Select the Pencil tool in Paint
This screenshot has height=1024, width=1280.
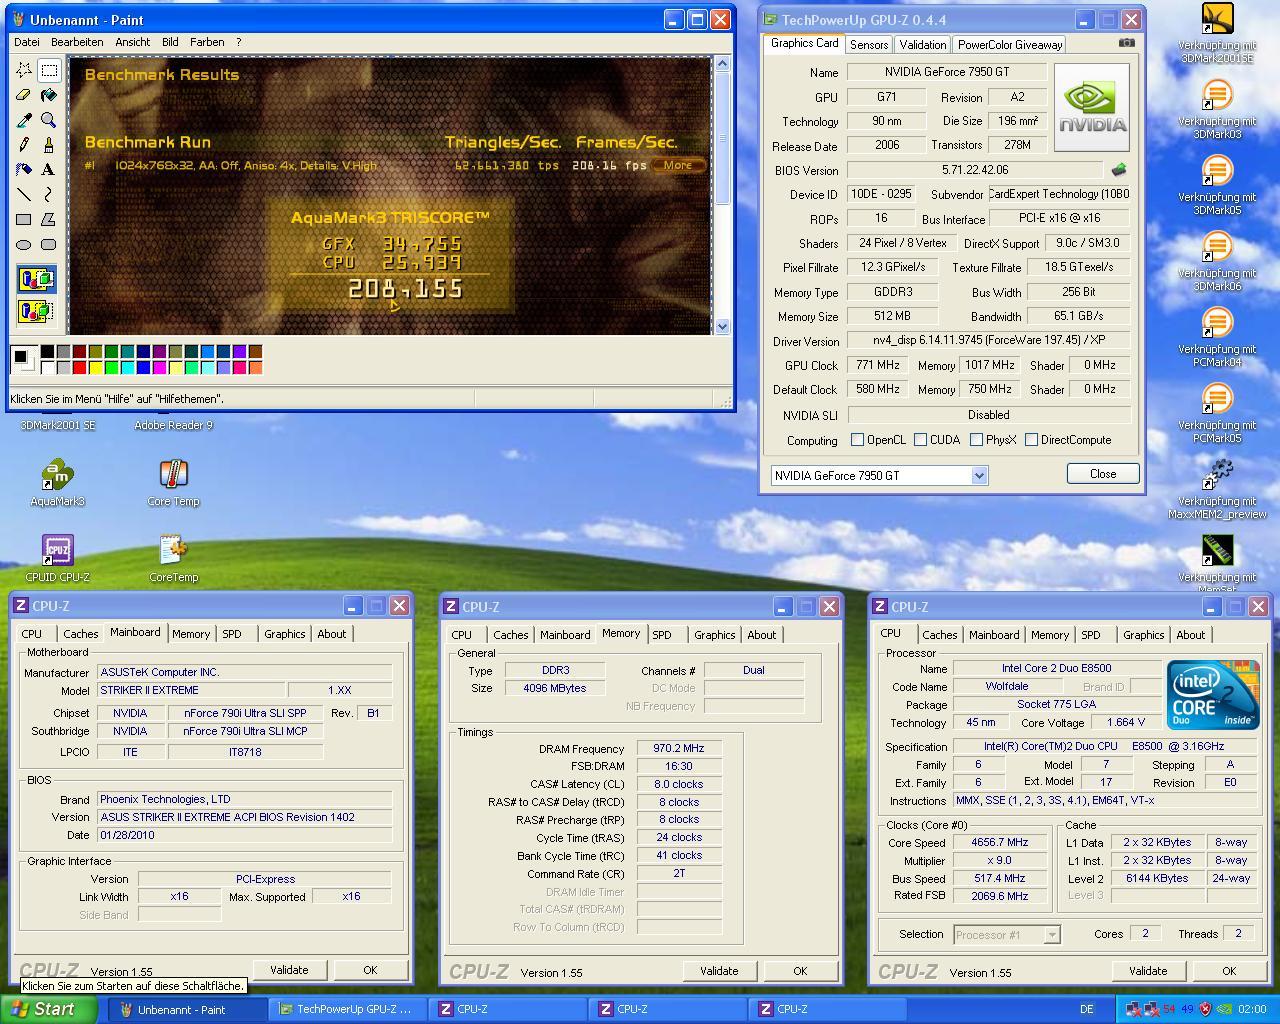23,145
